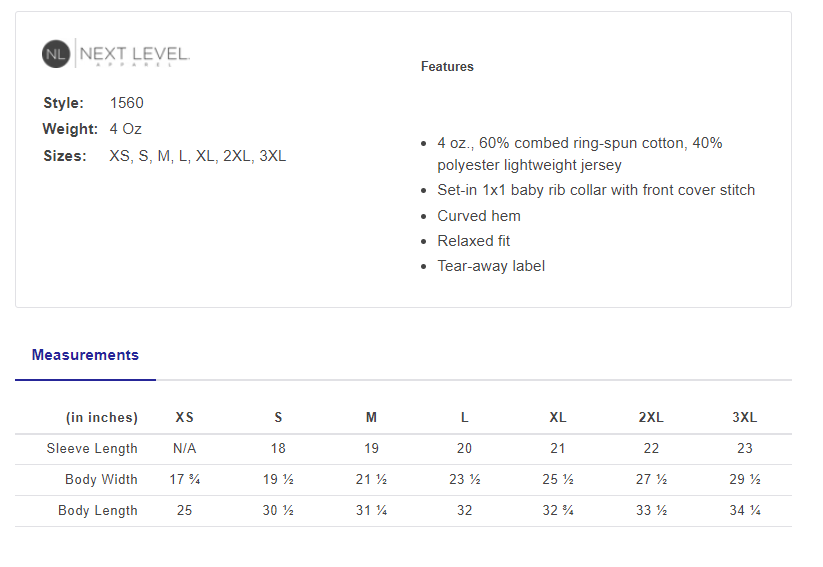823x567 pixels.
Task: Click the Style 1560 value
Action: point(127,103)
